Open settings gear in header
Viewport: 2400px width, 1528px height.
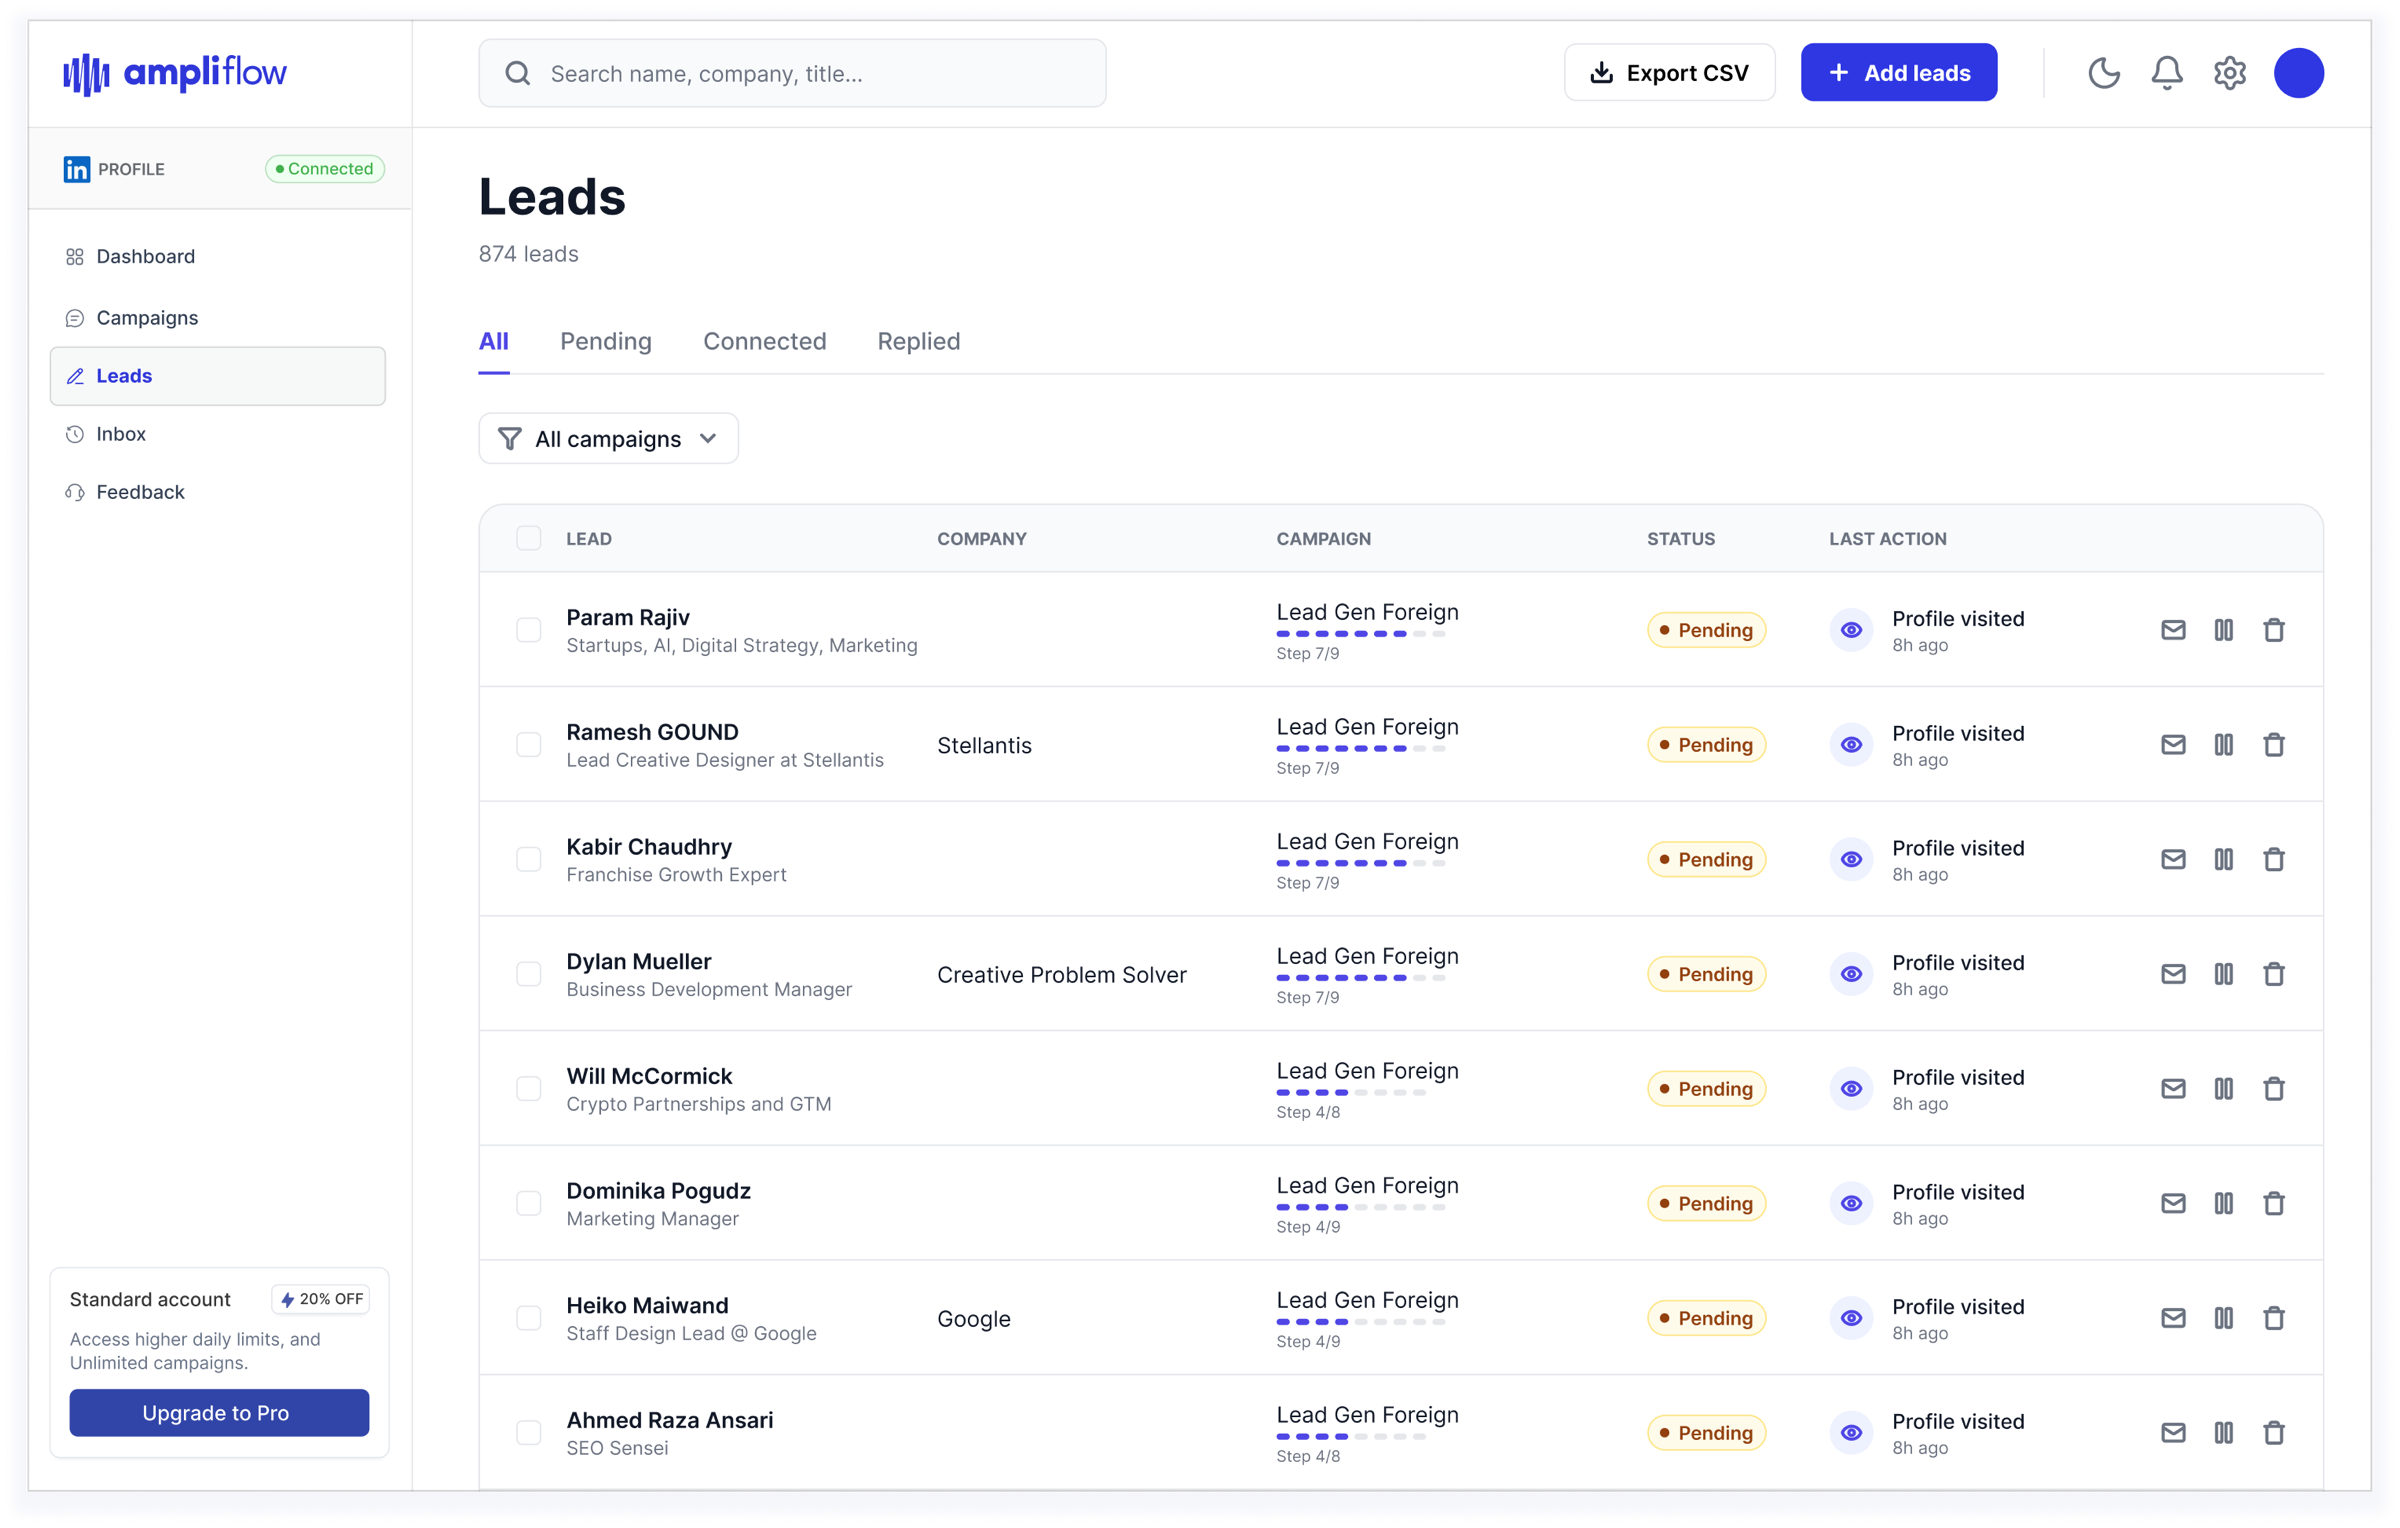[2230, 73]
